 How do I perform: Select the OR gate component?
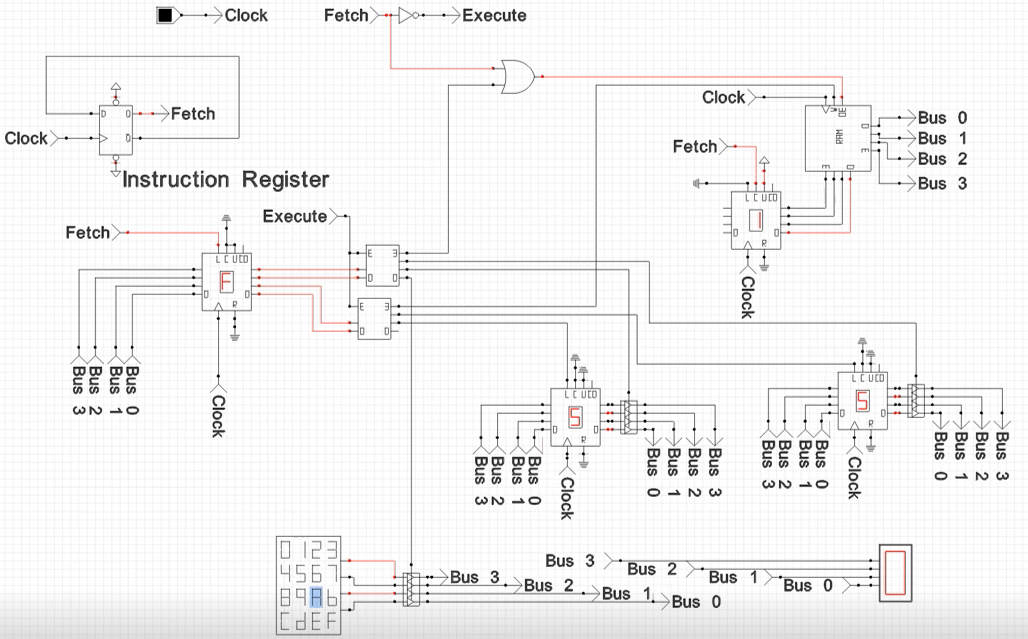click(518, 76)
